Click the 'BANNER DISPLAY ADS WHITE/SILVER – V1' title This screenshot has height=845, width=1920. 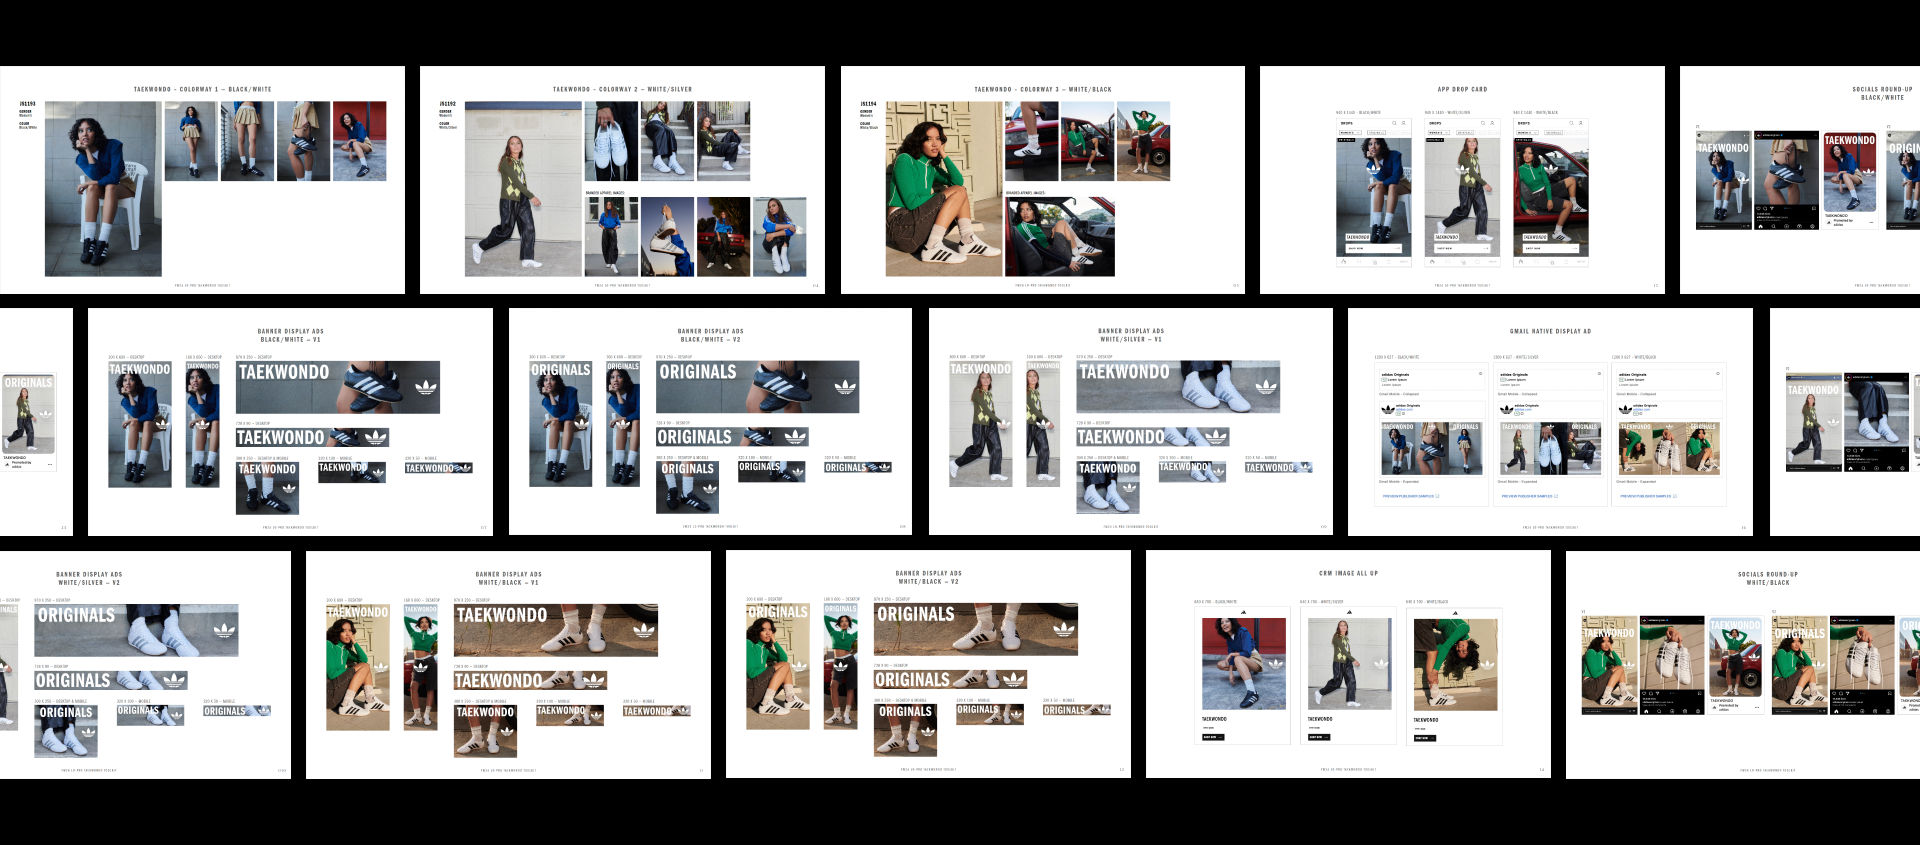click(1131, 335)
